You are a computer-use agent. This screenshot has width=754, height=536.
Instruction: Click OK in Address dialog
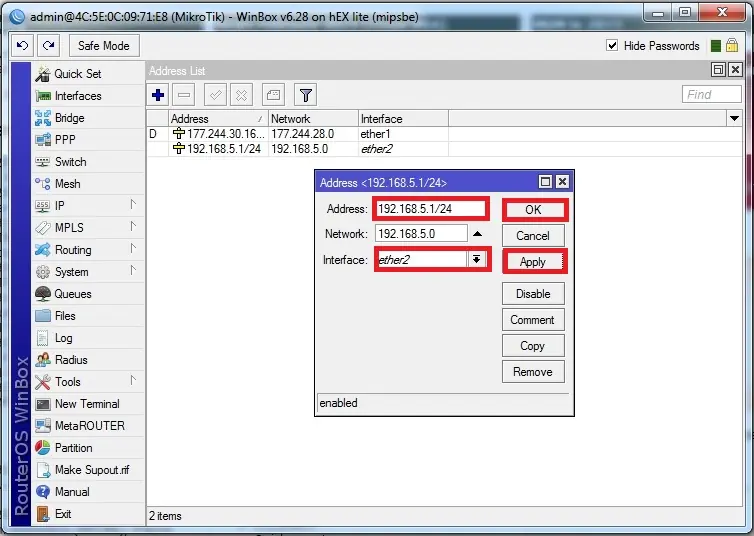click(533, 210)
